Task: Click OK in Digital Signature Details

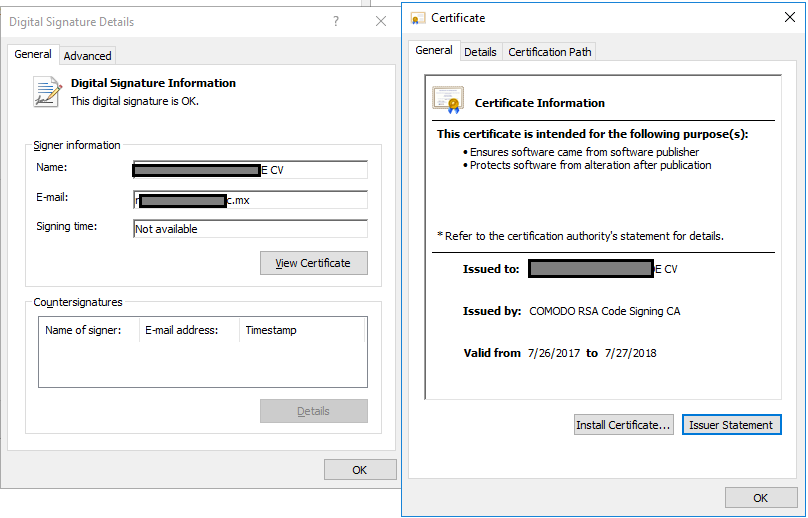Action: pyautogui.click(x=360, y=470)
